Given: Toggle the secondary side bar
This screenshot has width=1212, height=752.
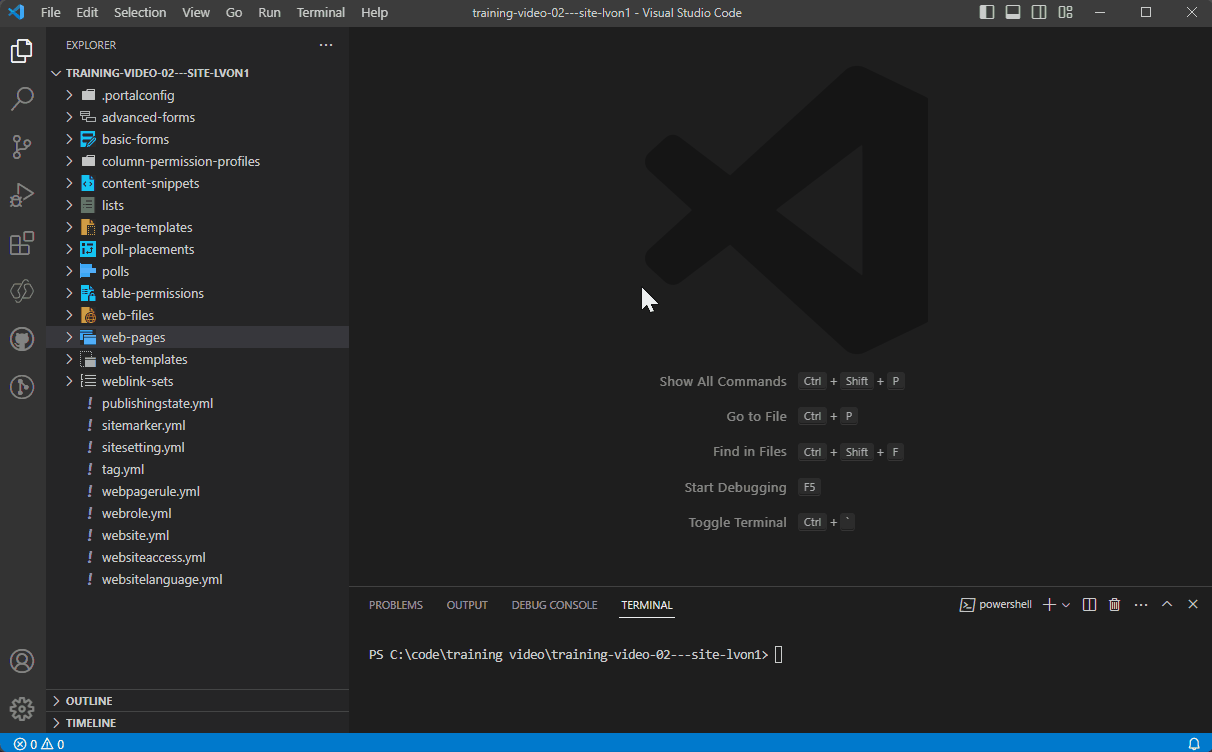Looking at the screenshot, I should 1037,12.
